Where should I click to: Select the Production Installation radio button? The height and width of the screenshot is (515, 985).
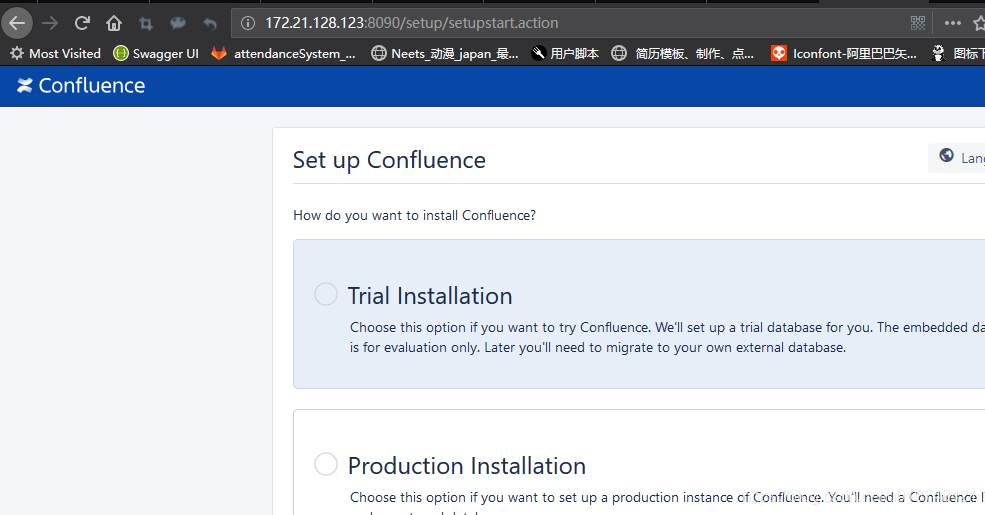tap(326, 464)
